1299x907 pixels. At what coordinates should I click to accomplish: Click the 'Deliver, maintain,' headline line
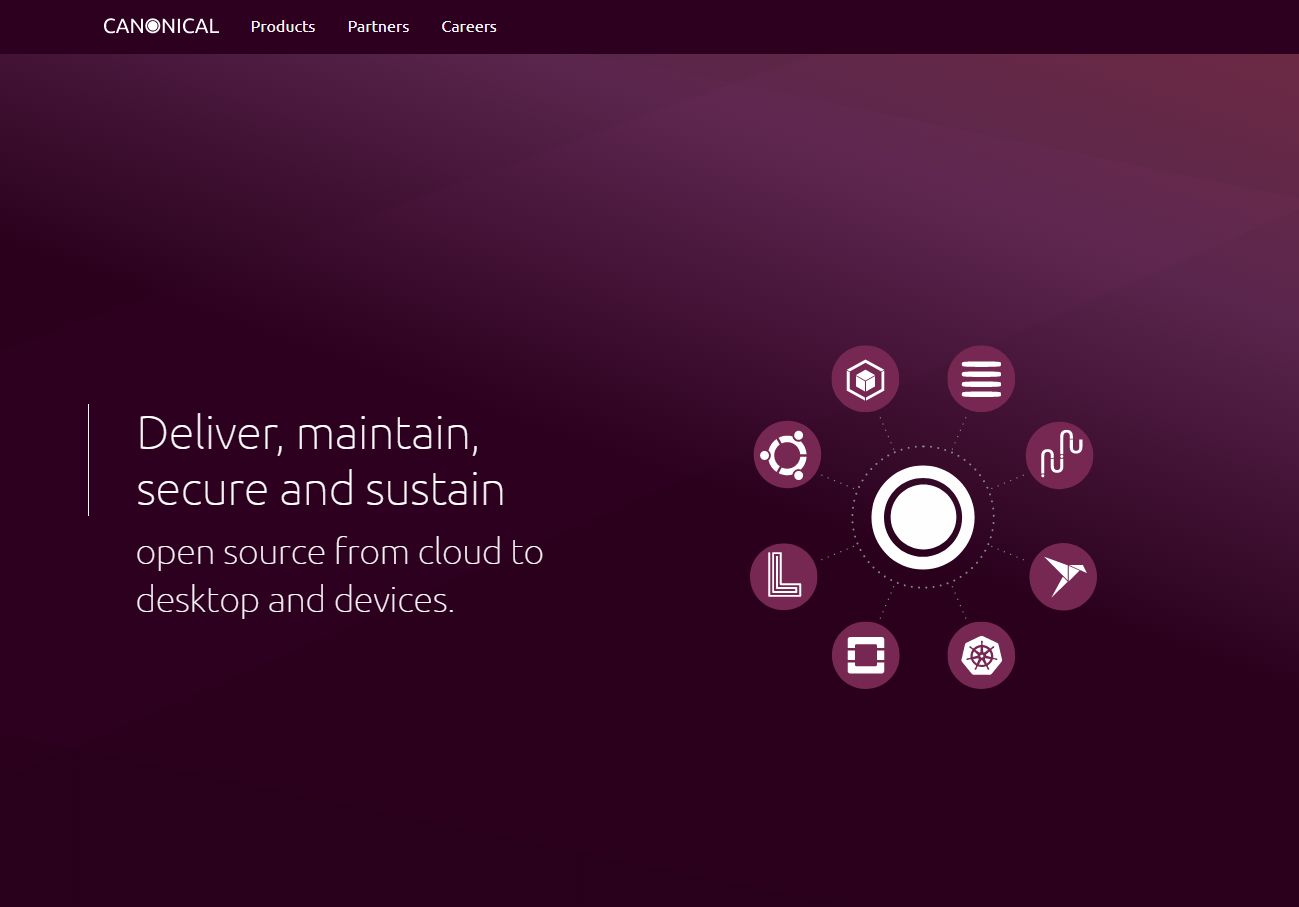(x=308, y=434)
